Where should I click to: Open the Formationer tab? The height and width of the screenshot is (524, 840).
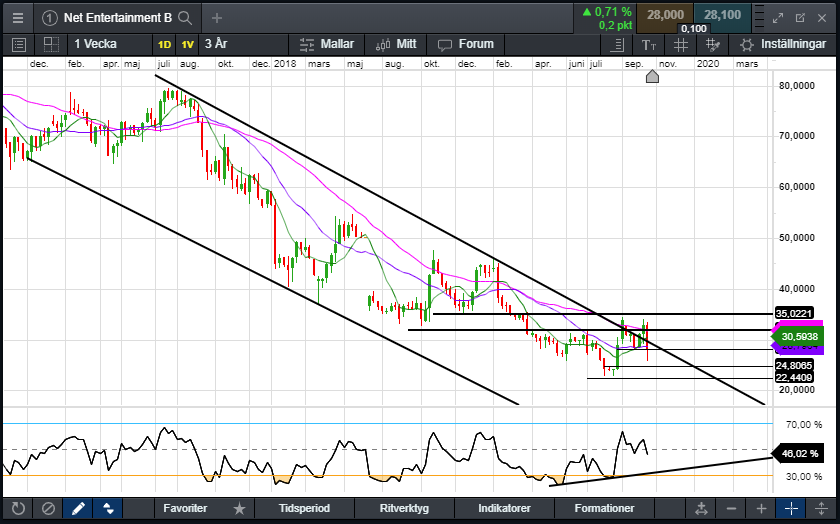click(x=604, y=508)
